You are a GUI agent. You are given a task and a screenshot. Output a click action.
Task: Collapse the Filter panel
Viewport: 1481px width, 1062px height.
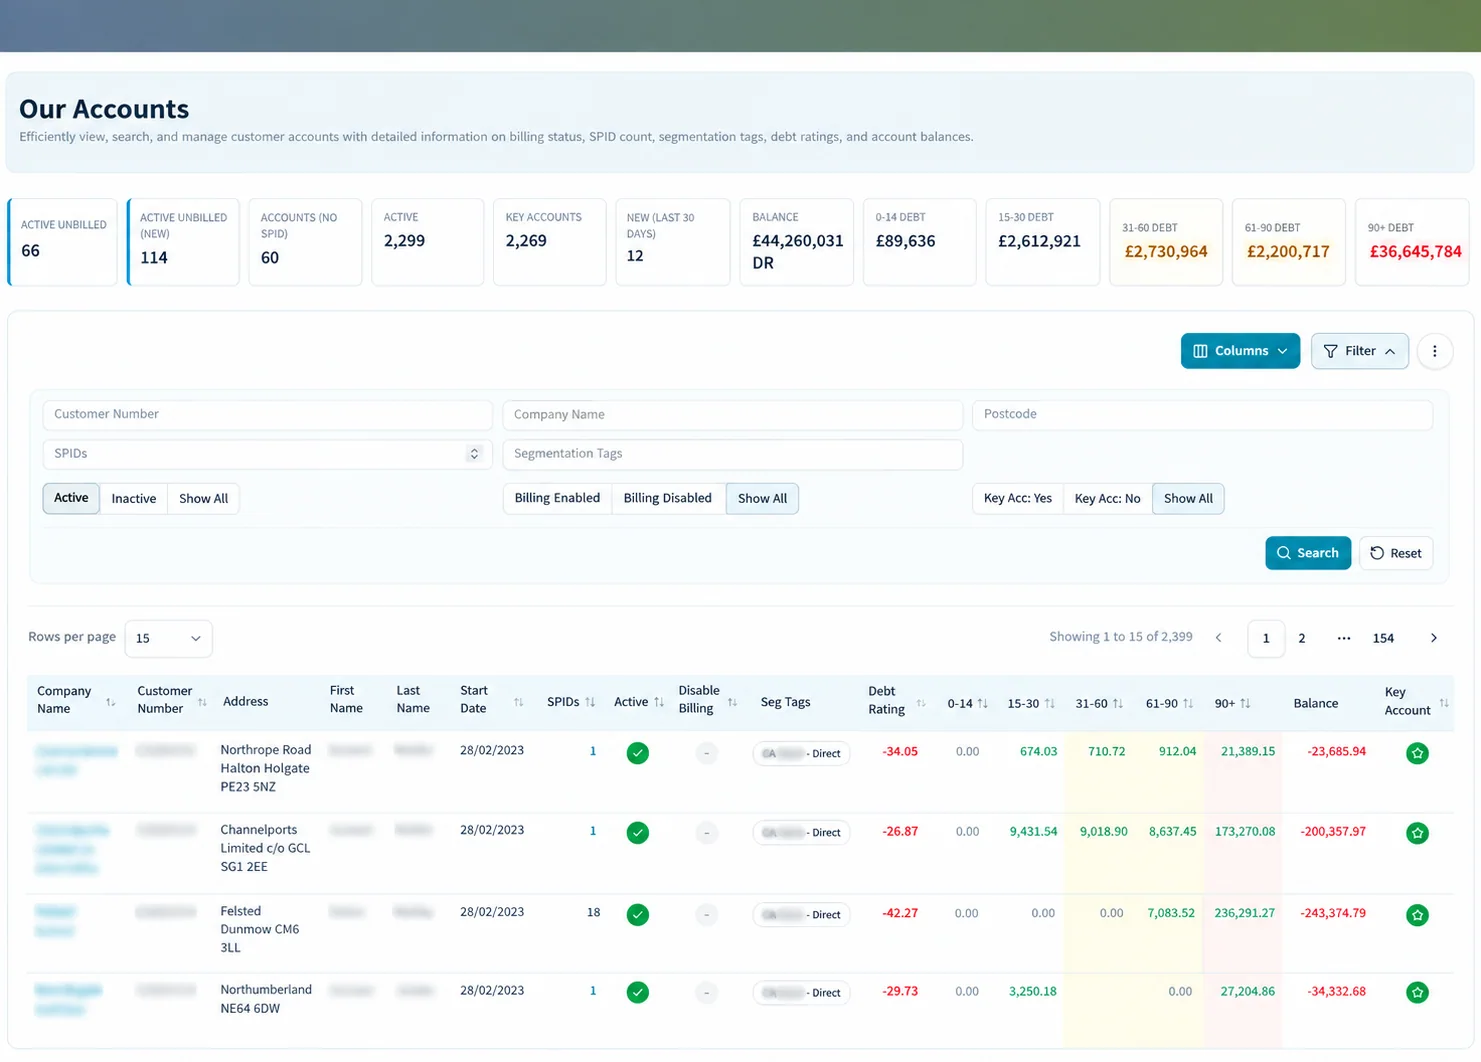pyautogui.click(x=1359, y=351)
